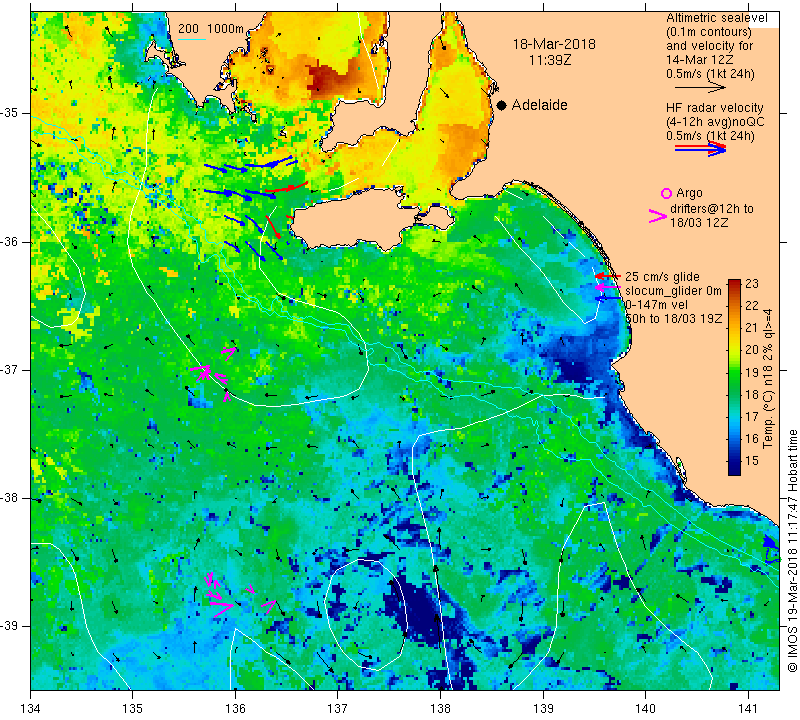Viewport: 800px width, 720px height.
Task: Pick the green colorbar section beside 19
Action: click(x=734, y=373)
